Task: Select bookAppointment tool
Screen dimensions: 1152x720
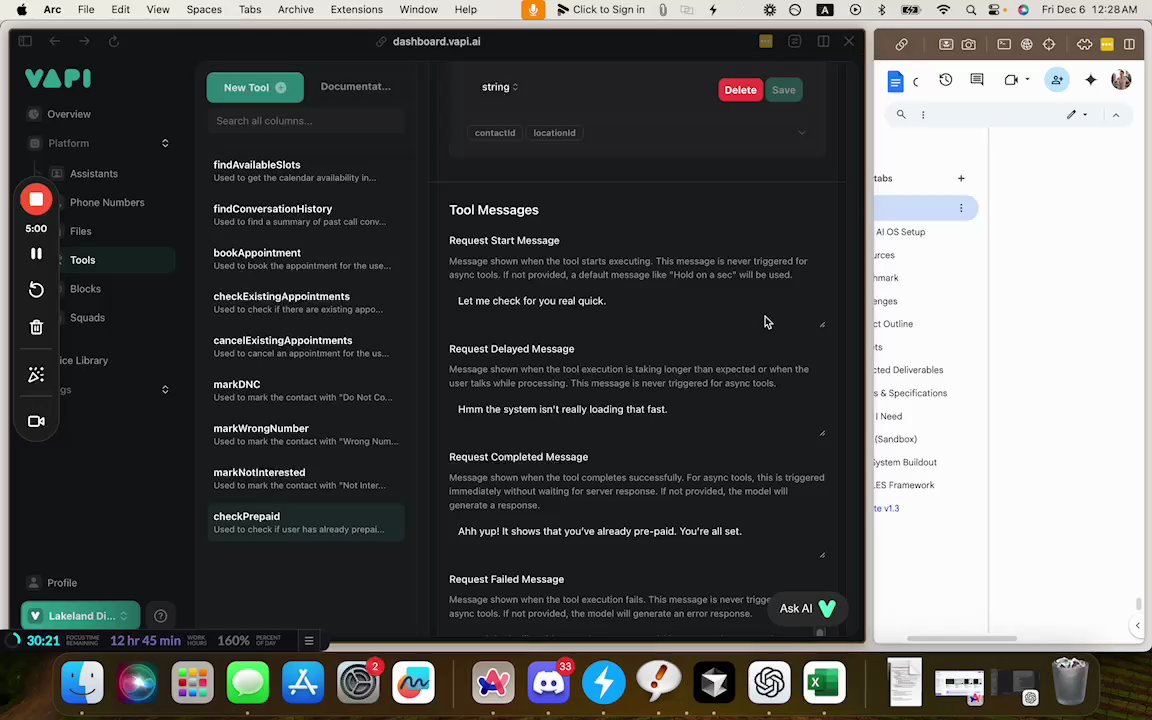Action: [306, 259]
